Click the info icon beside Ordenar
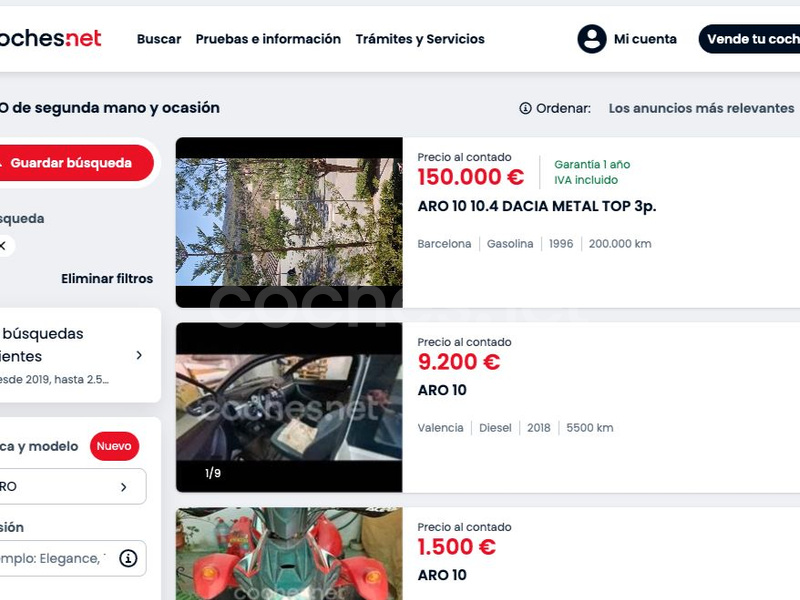The width and height of the screenshot is (800, 600). pos(525,108)
